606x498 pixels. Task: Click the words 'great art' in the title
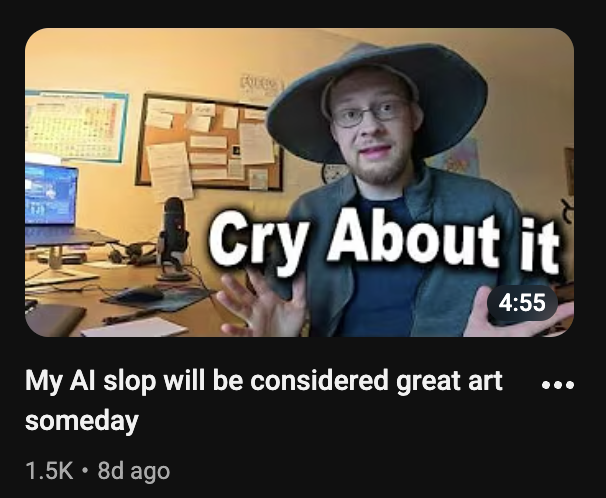point(449,381)
